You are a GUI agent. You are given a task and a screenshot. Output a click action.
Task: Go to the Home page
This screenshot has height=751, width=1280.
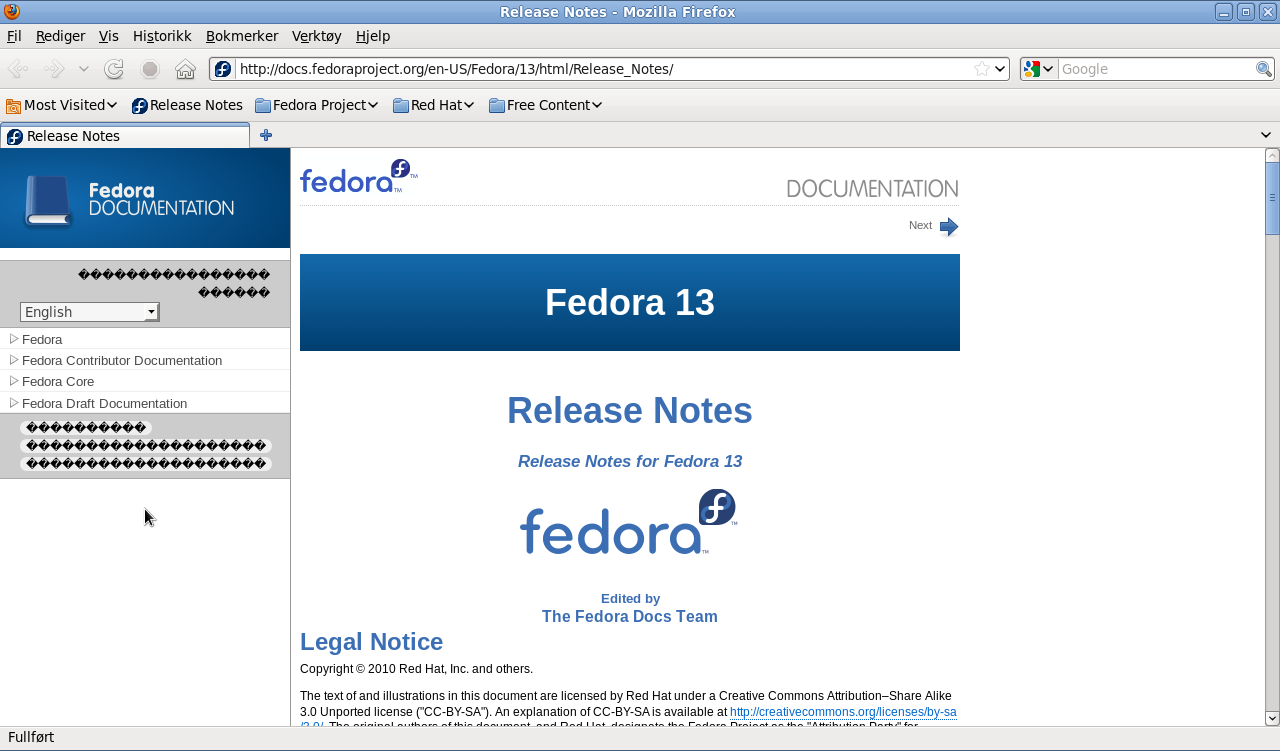tap(185, 69)
